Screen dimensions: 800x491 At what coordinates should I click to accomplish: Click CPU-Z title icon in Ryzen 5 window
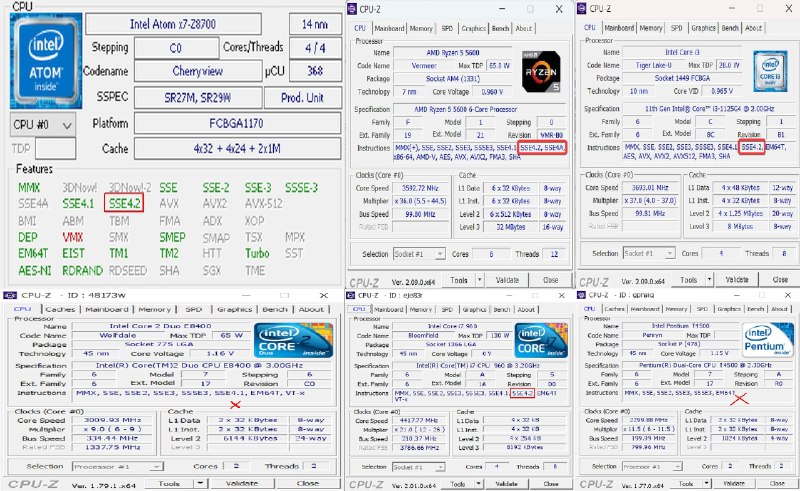352,9
